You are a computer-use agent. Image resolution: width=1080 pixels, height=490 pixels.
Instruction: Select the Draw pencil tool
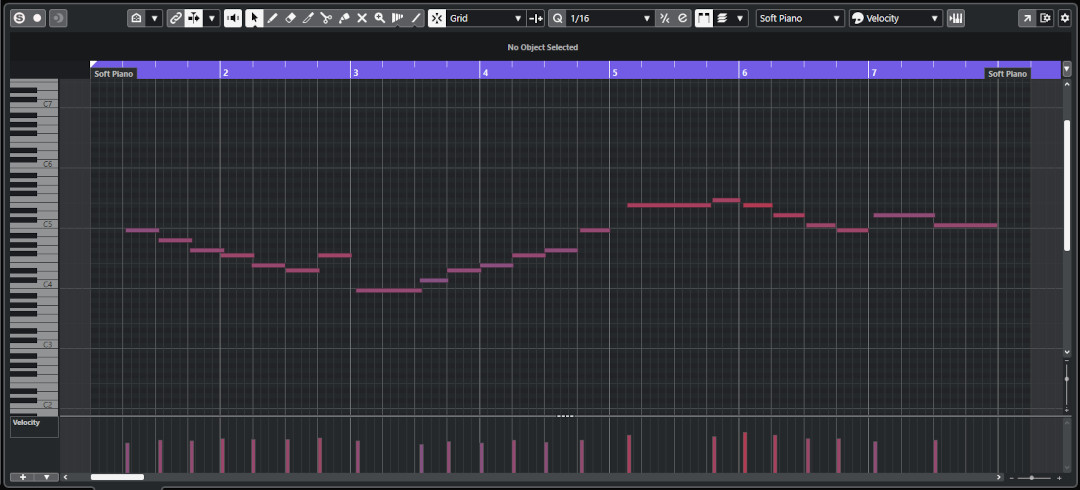click(x=272, y=19)
